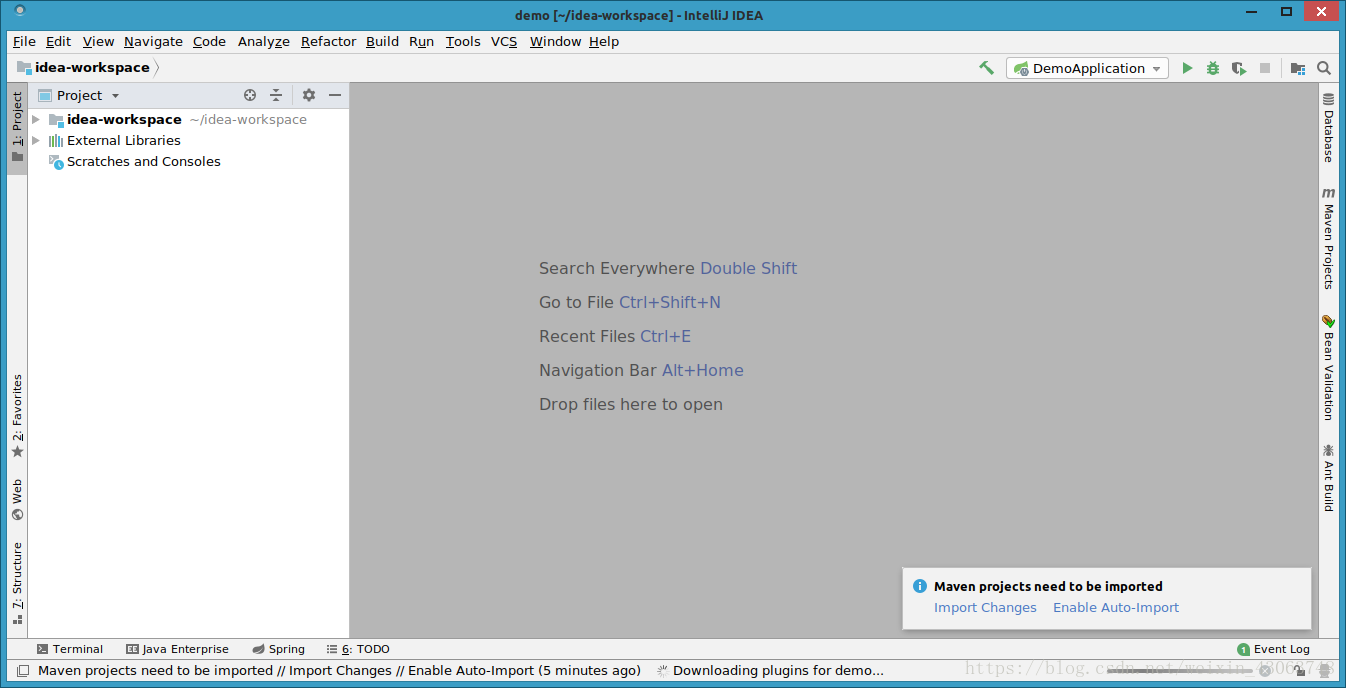Click the Maven import status bar message
This screenshot has width=1346, height=688.
coord(339,671)
